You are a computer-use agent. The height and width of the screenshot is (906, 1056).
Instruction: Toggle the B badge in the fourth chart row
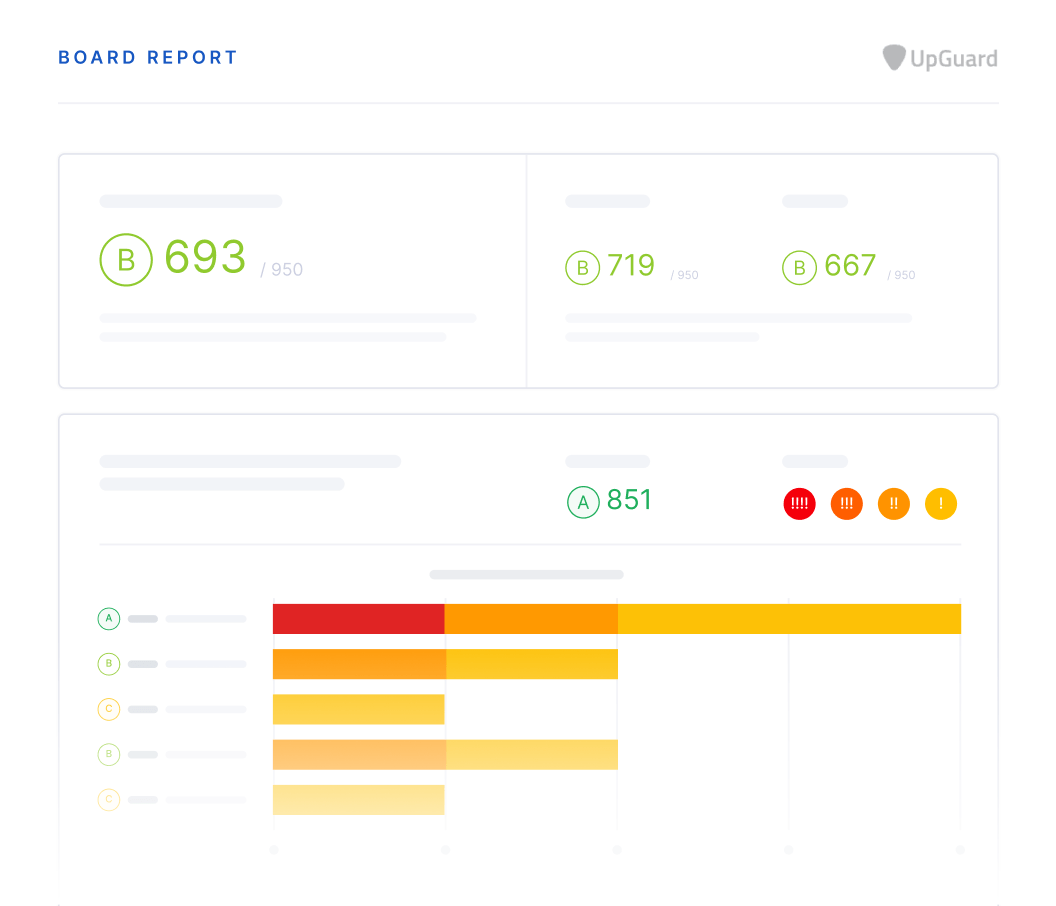coord(108,754)
